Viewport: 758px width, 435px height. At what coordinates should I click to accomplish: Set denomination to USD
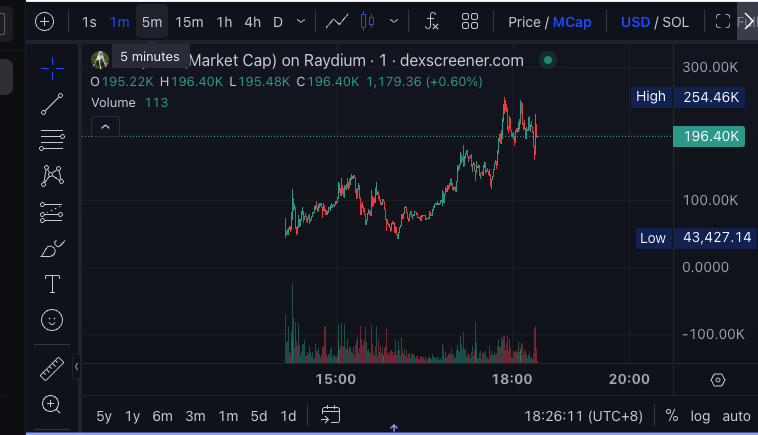pos(635,22)
